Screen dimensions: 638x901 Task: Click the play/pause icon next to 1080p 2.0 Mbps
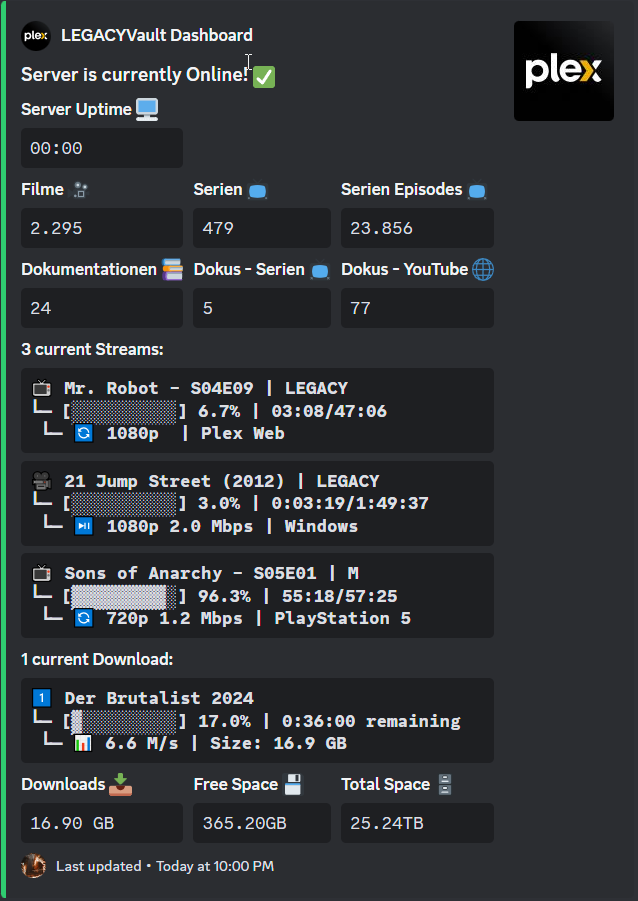pos(84,526)
